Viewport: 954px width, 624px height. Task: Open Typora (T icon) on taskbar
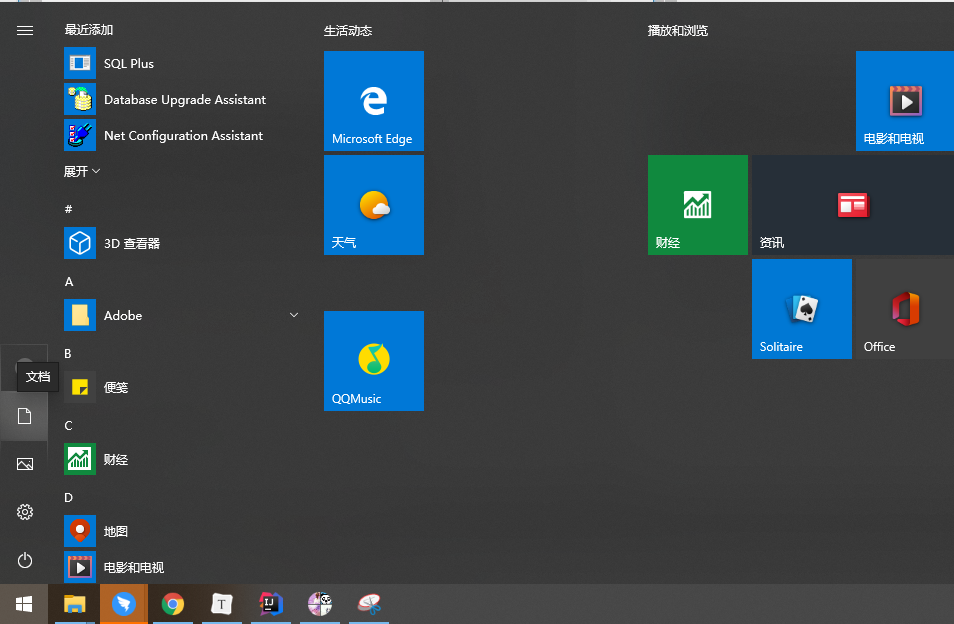pyautogui.click(x=221, y=604)
